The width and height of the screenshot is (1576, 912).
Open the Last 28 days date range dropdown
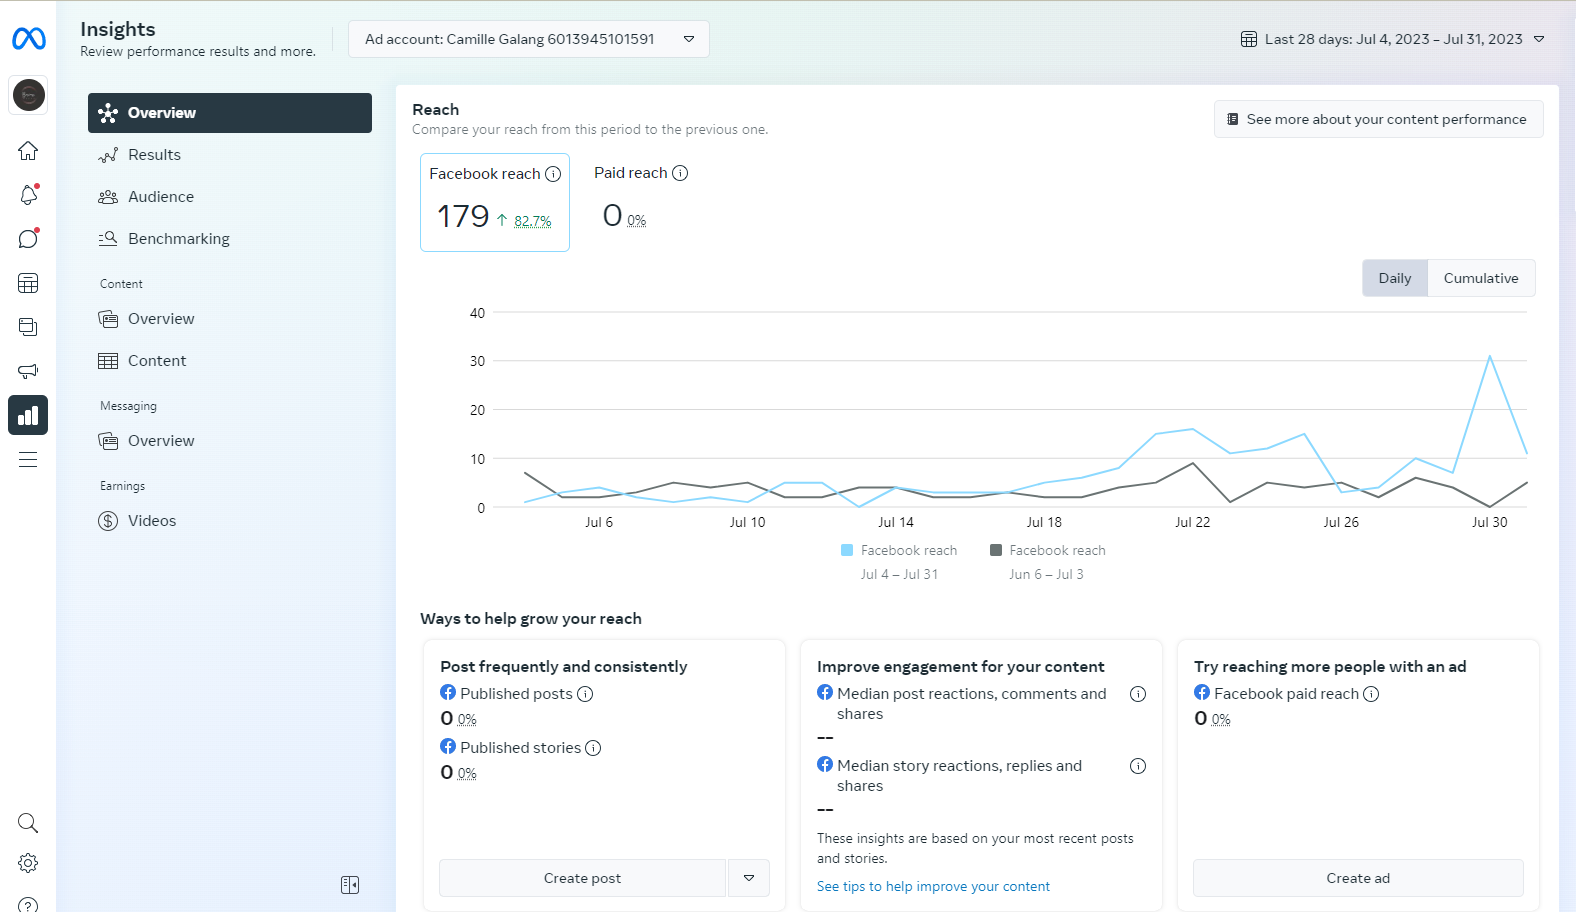[1393, 39]
